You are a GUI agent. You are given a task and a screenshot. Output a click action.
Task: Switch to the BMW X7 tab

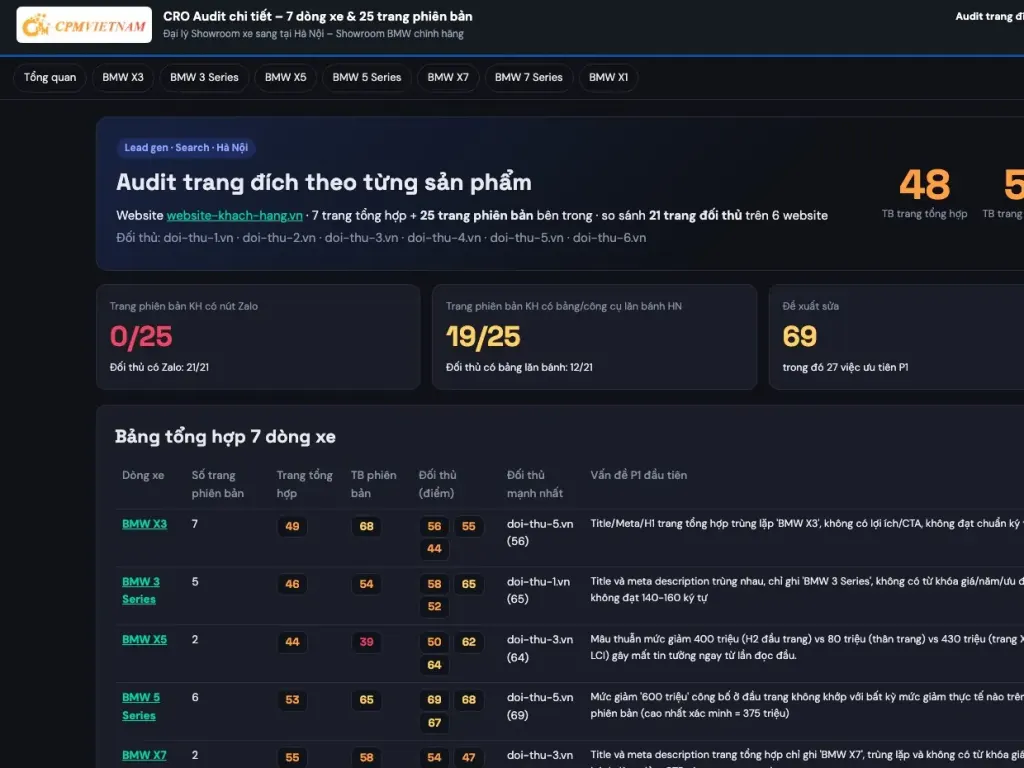448,77
